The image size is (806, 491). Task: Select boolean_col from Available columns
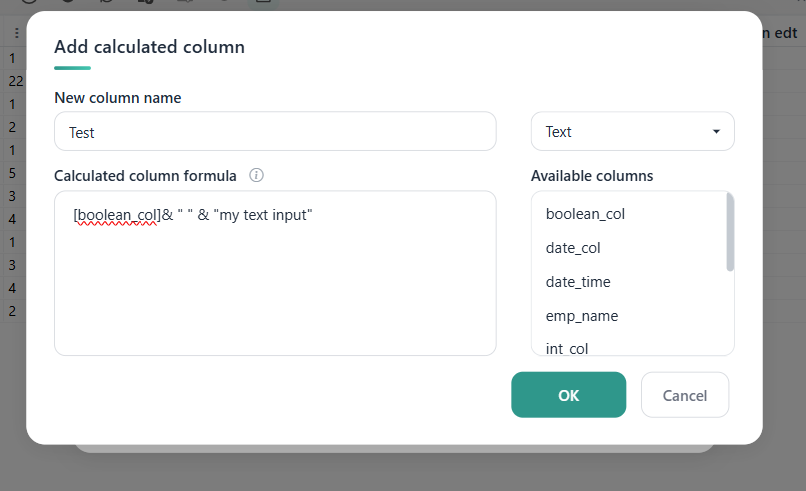tap(585, 214)
